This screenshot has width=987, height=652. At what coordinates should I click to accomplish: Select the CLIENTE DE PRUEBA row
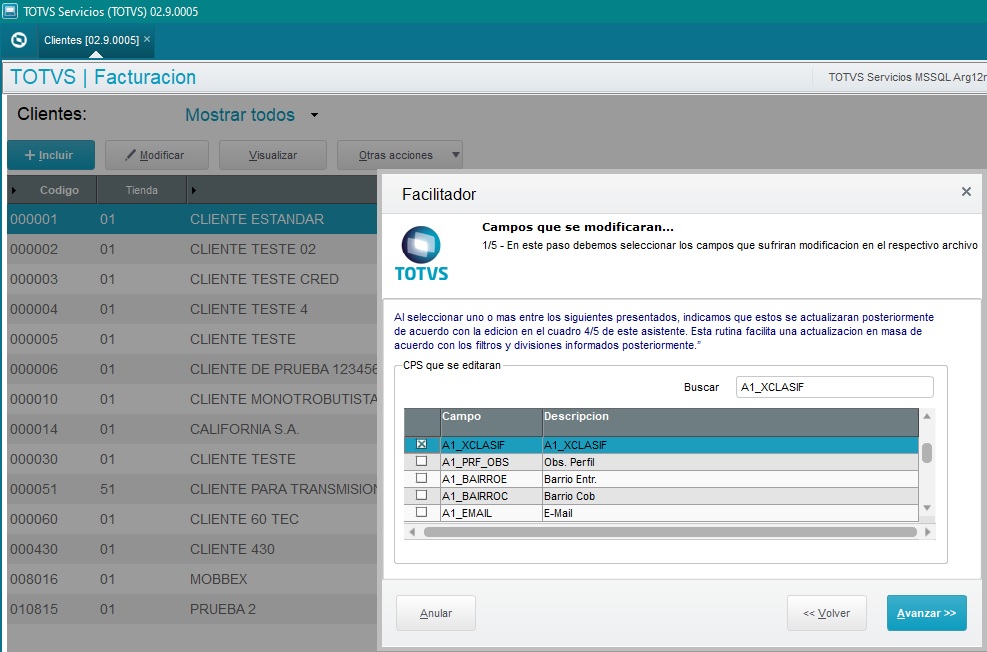[192, 369]
